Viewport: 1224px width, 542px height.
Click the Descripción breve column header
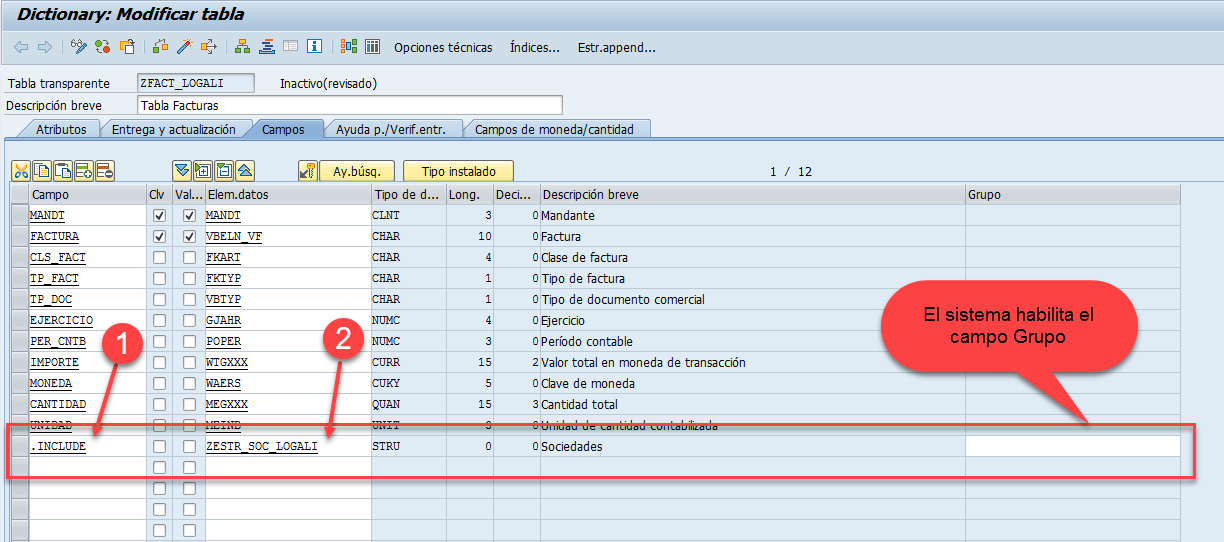(x=753, y=194)
